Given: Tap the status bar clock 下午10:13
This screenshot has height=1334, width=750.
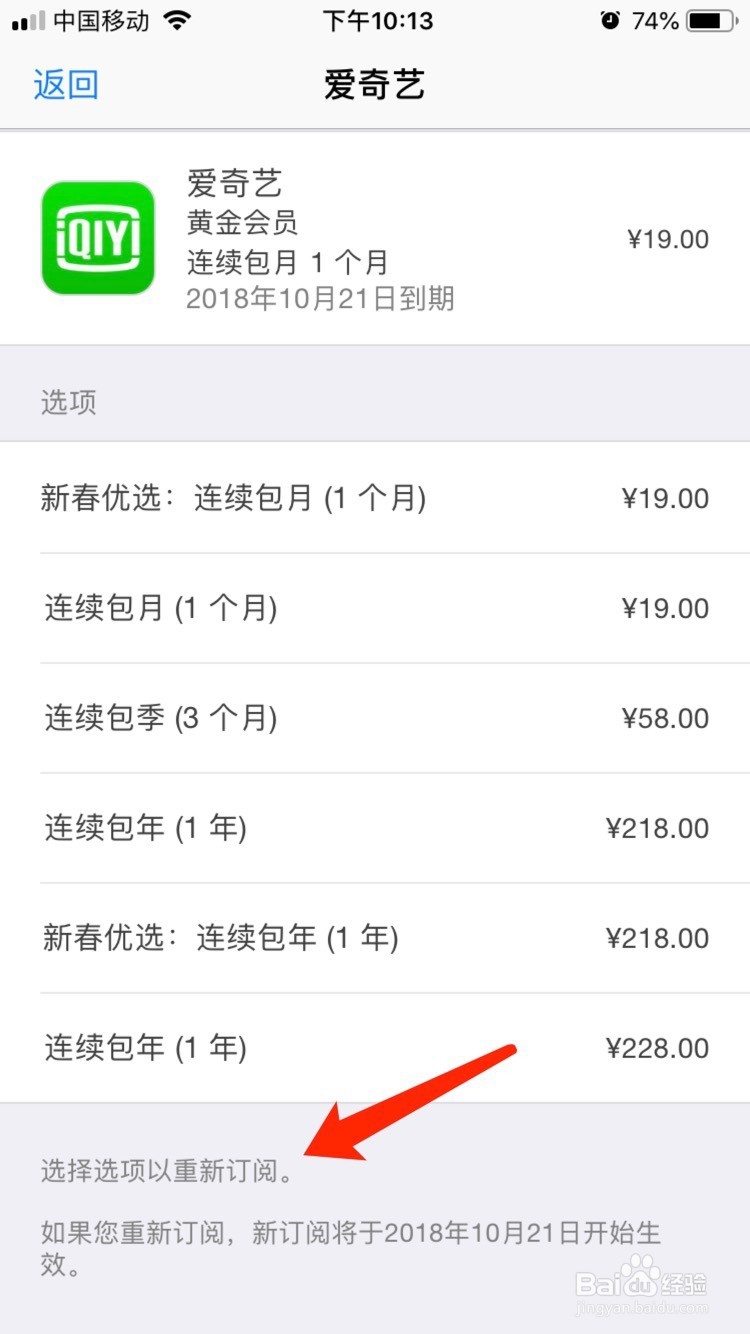Looking at the screenshot, I should [x=378, y=21].
